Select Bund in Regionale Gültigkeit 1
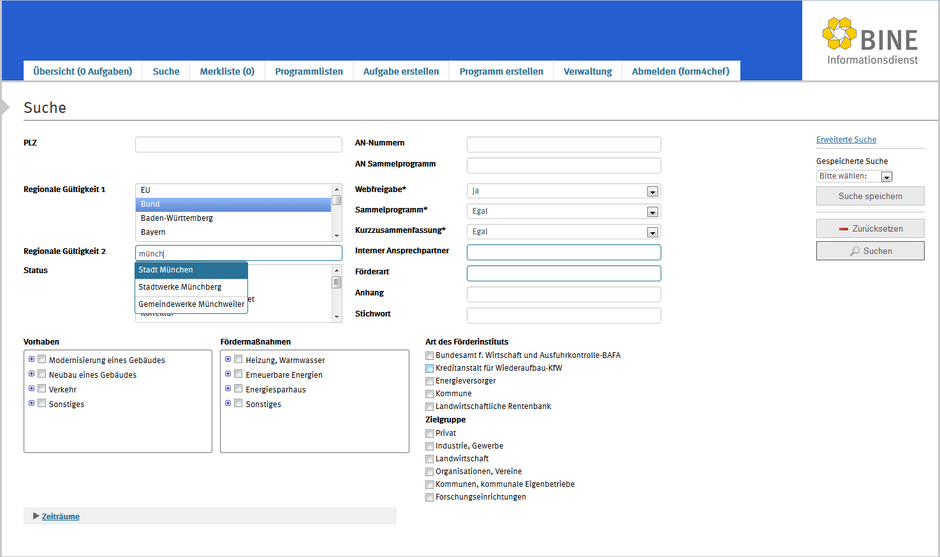 pyautogui.click(x=233, y=204)
